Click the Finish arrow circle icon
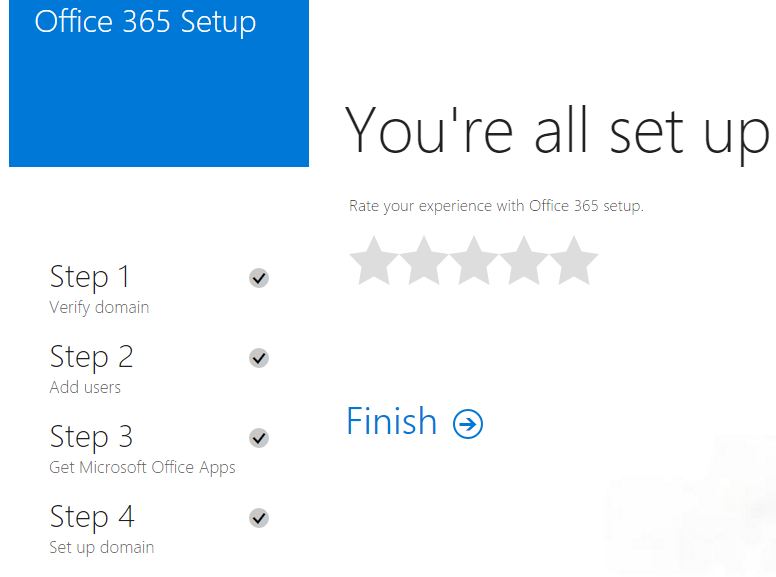 tap(468, 424)
